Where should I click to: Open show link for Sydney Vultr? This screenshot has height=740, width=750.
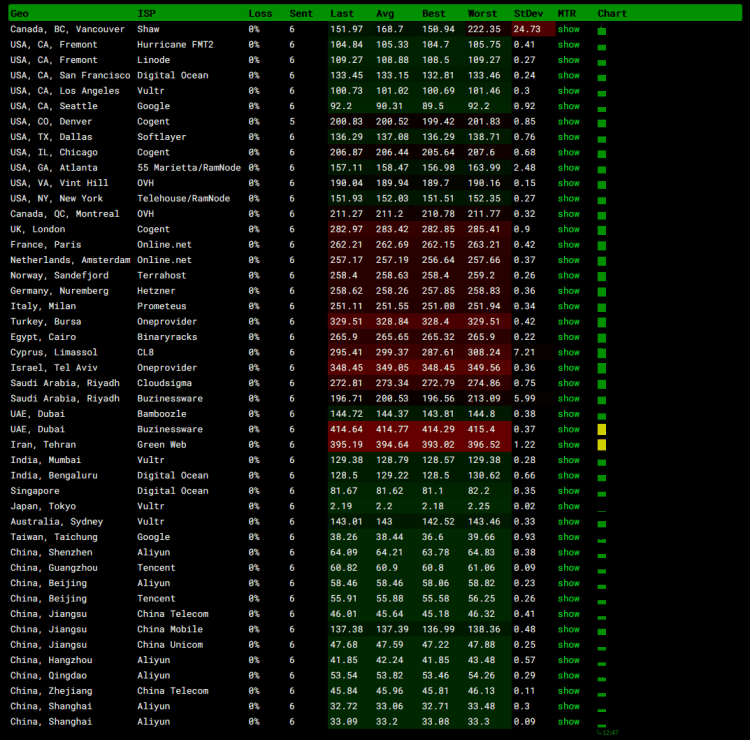pos(568,521)
